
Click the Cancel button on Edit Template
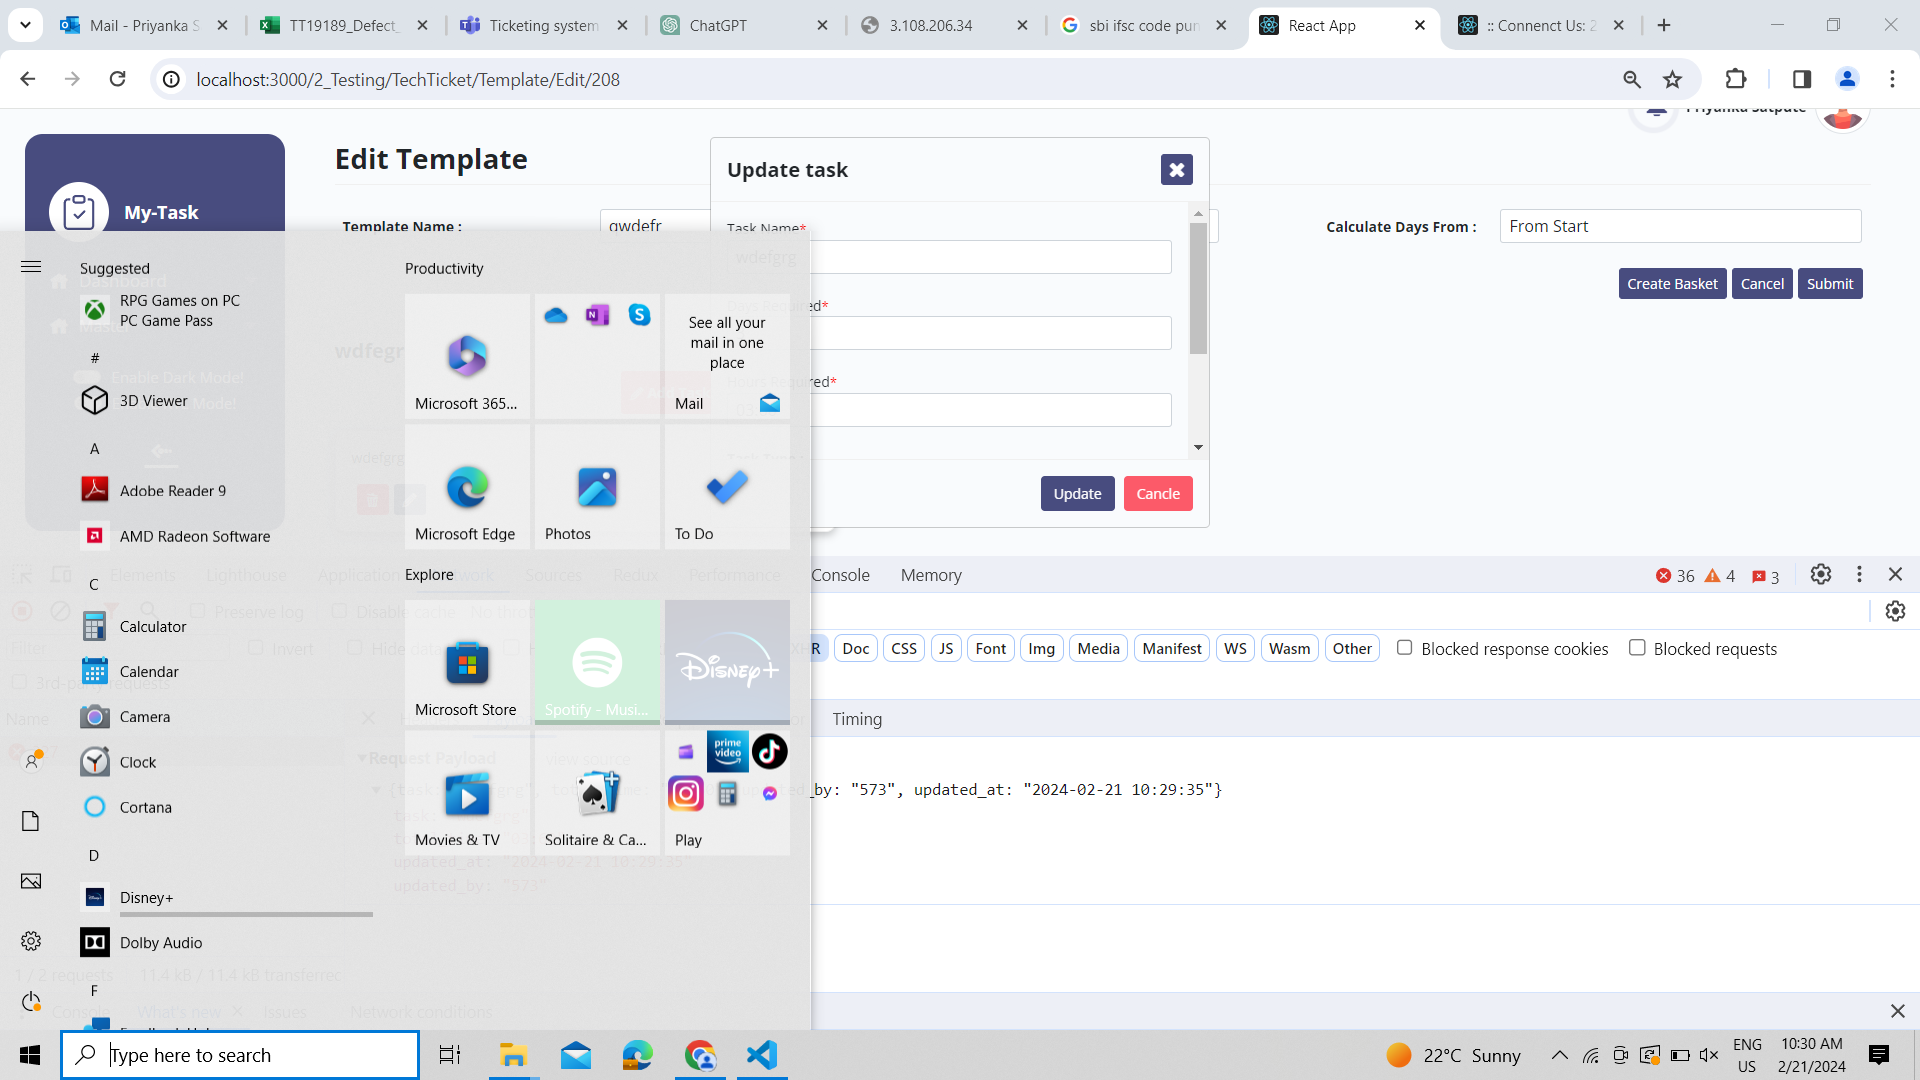(1762, 284)
